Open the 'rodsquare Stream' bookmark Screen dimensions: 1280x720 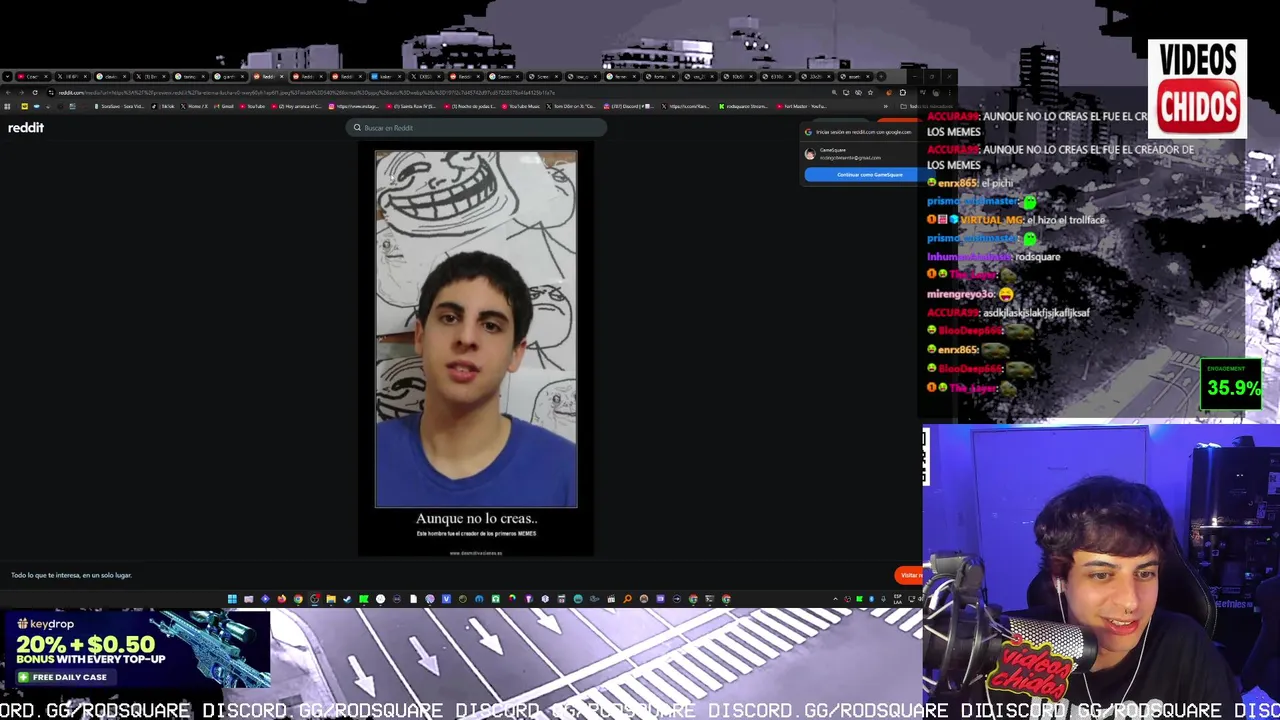[743, 106]
